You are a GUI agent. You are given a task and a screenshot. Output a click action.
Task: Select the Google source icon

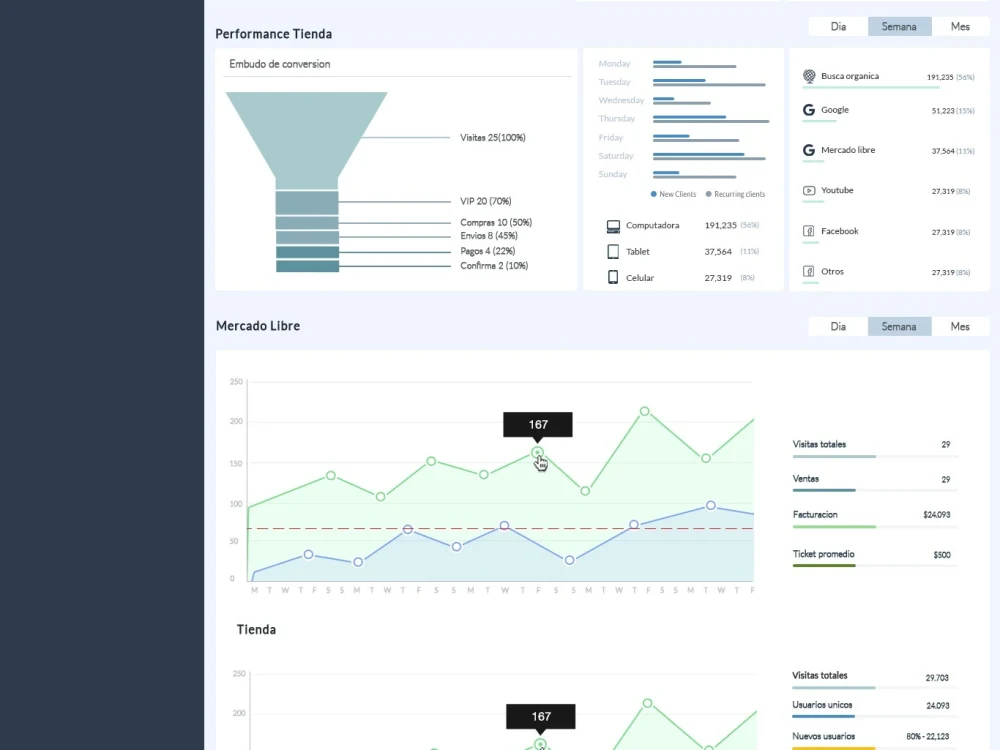click(x=808, y=110)
